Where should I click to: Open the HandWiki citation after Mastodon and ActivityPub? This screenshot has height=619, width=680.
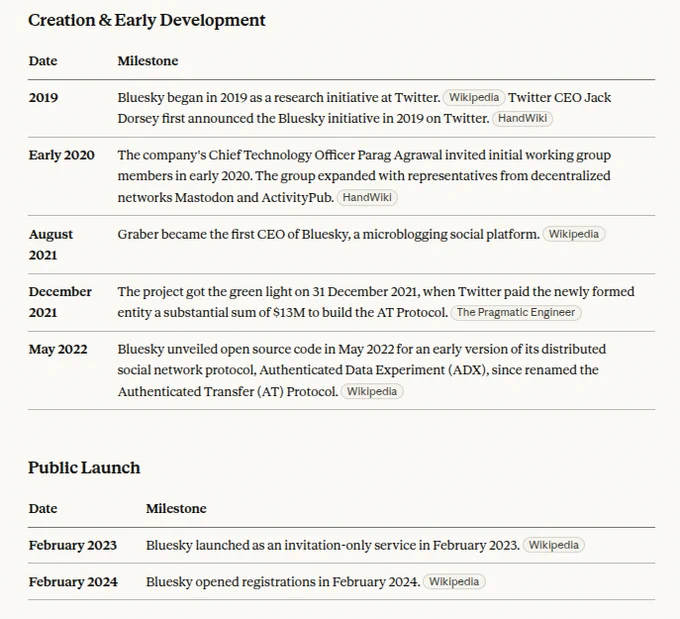[x=367, y=197]
